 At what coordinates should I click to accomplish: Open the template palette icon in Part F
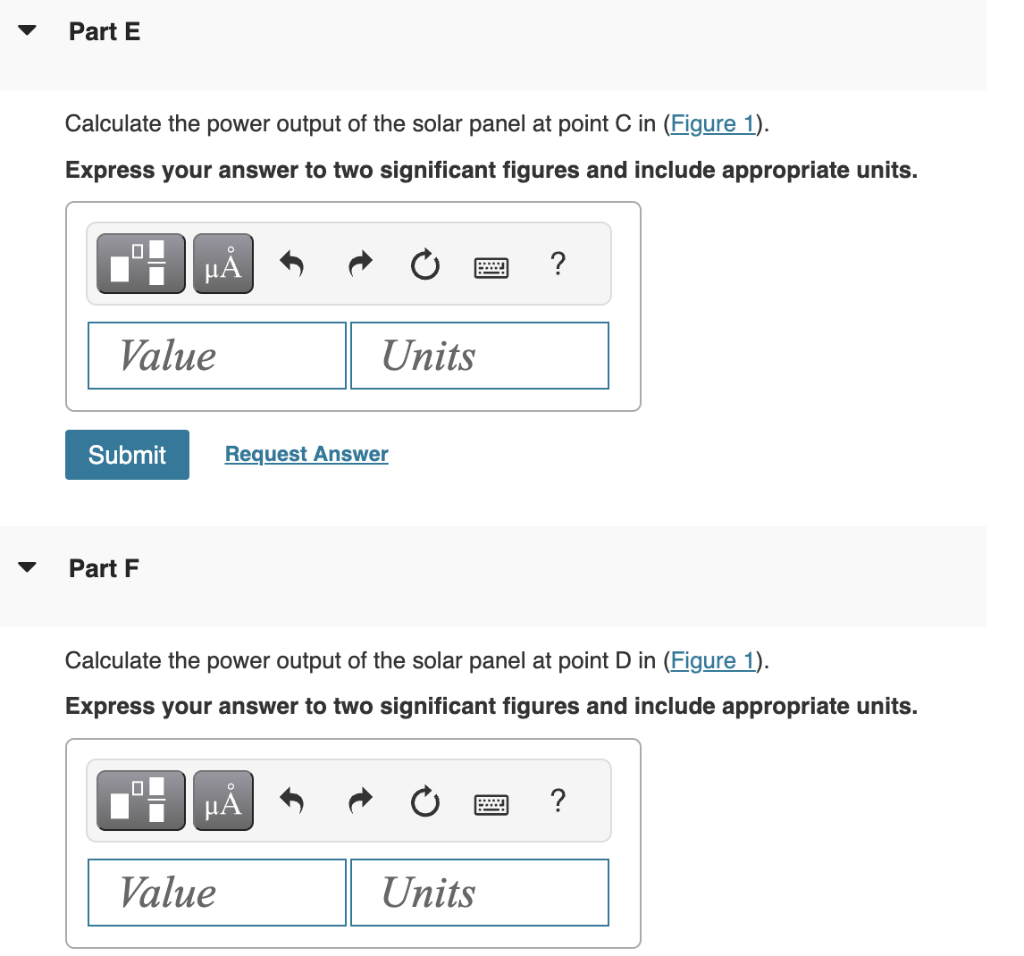tap(139, 800)
